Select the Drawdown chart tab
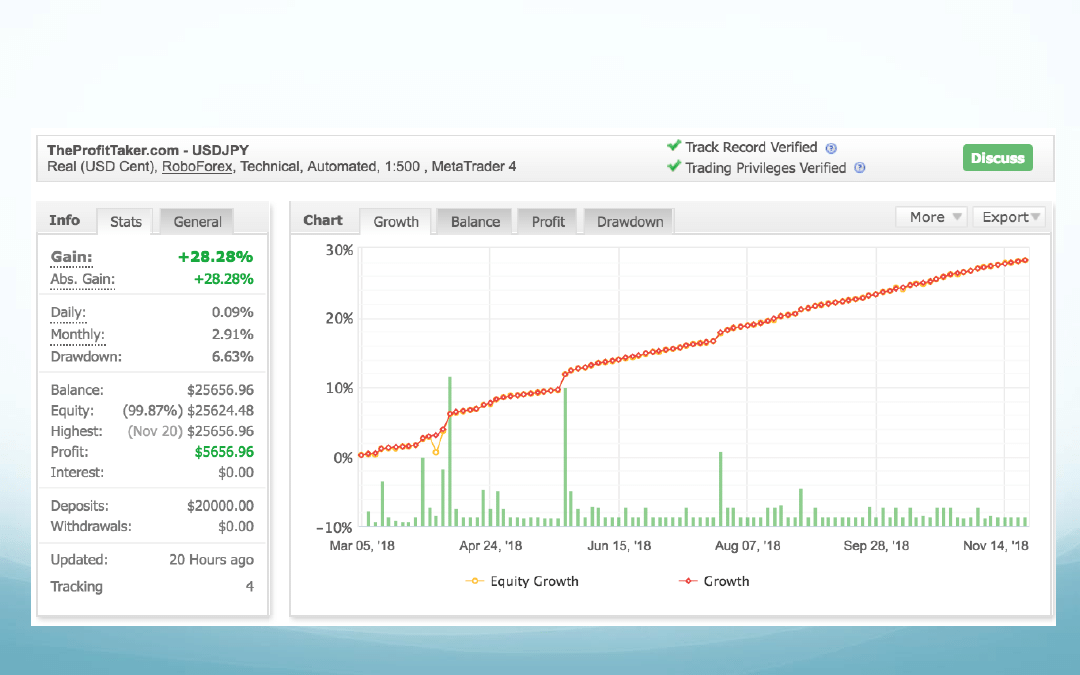Viewport: 1080px width, 675px height. 630,222
